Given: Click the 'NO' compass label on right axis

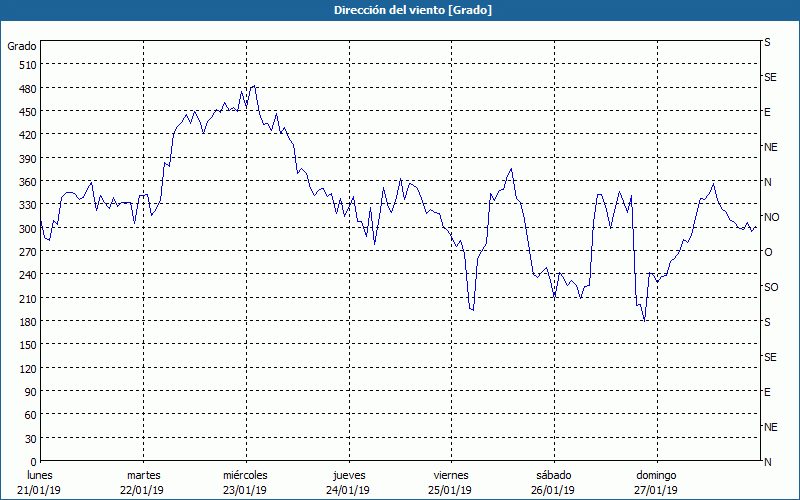Looking at the screenshot, I should tap(771, 217).
